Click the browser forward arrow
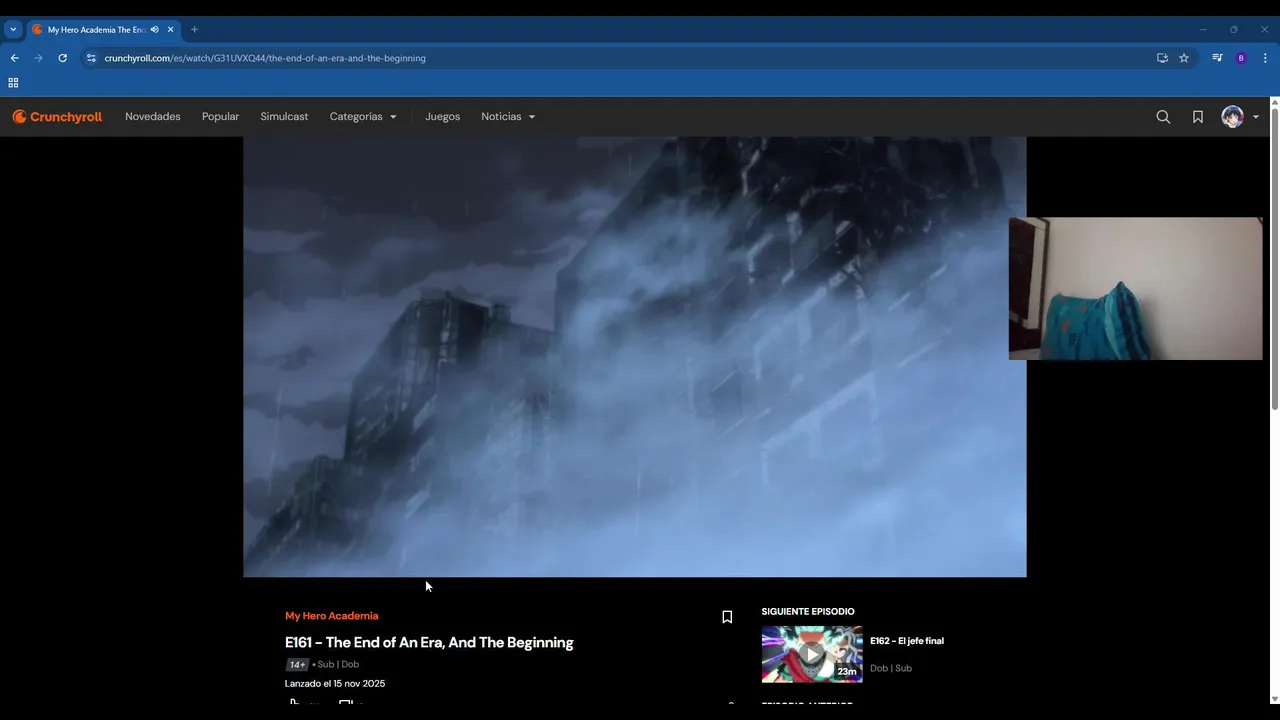1280x720 pixels. pos(38,58)
